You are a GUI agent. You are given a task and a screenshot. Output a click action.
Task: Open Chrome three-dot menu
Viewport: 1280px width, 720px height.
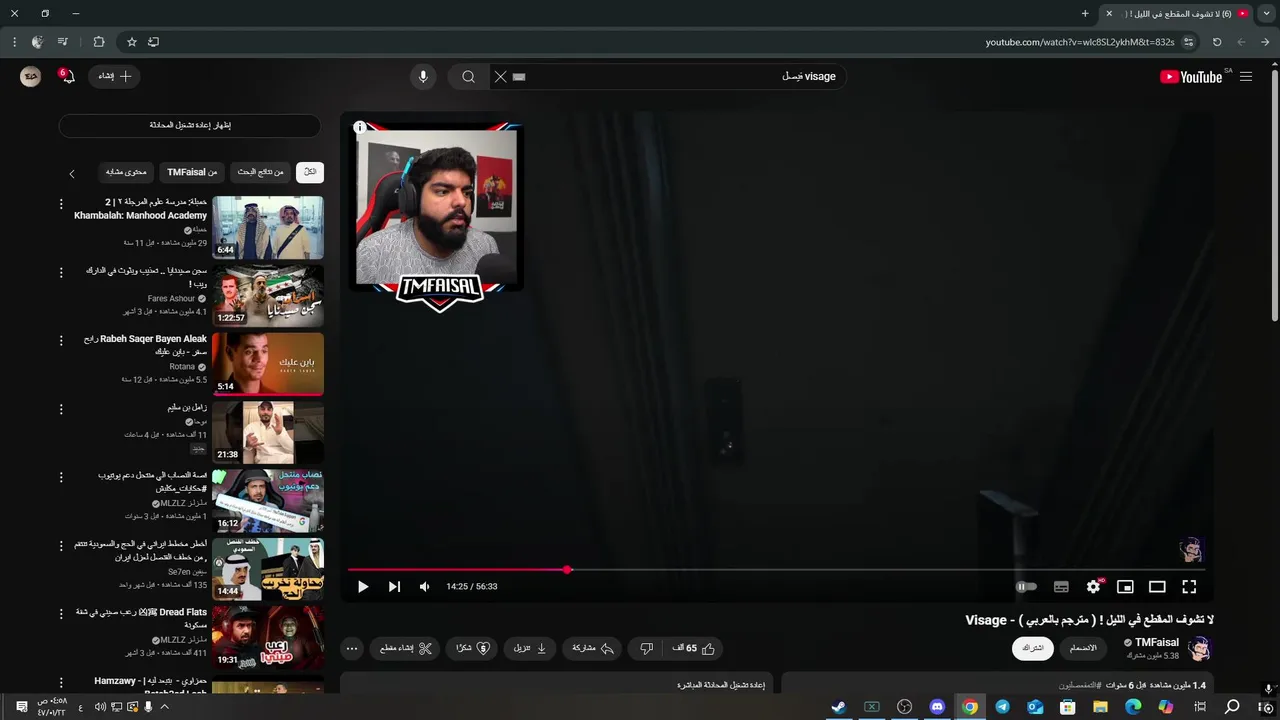(14, 42)
